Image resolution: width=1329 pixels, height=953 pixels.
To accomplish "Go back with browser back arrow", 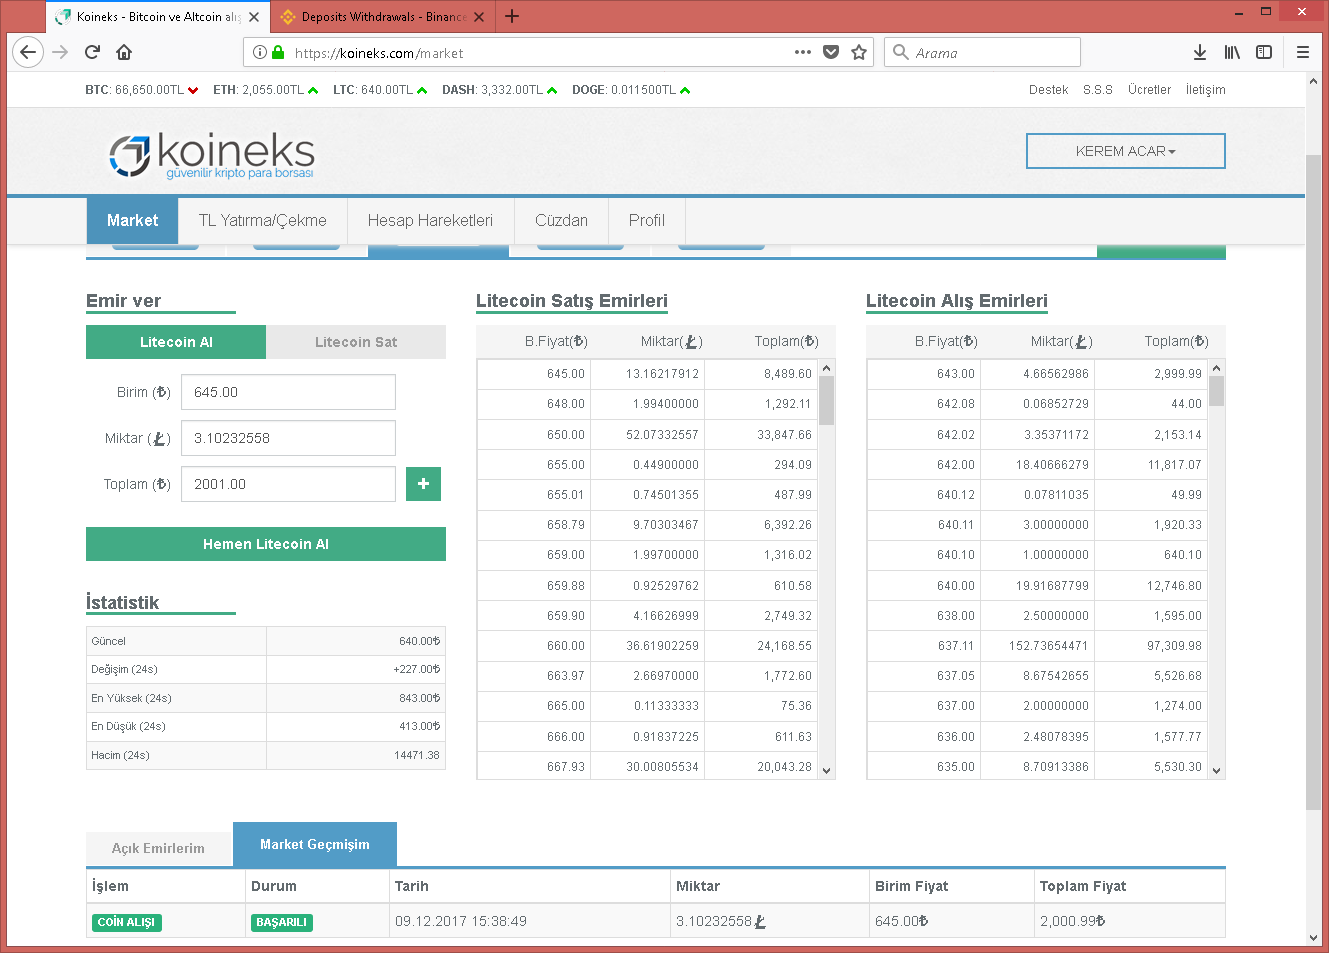I will 28,52.
